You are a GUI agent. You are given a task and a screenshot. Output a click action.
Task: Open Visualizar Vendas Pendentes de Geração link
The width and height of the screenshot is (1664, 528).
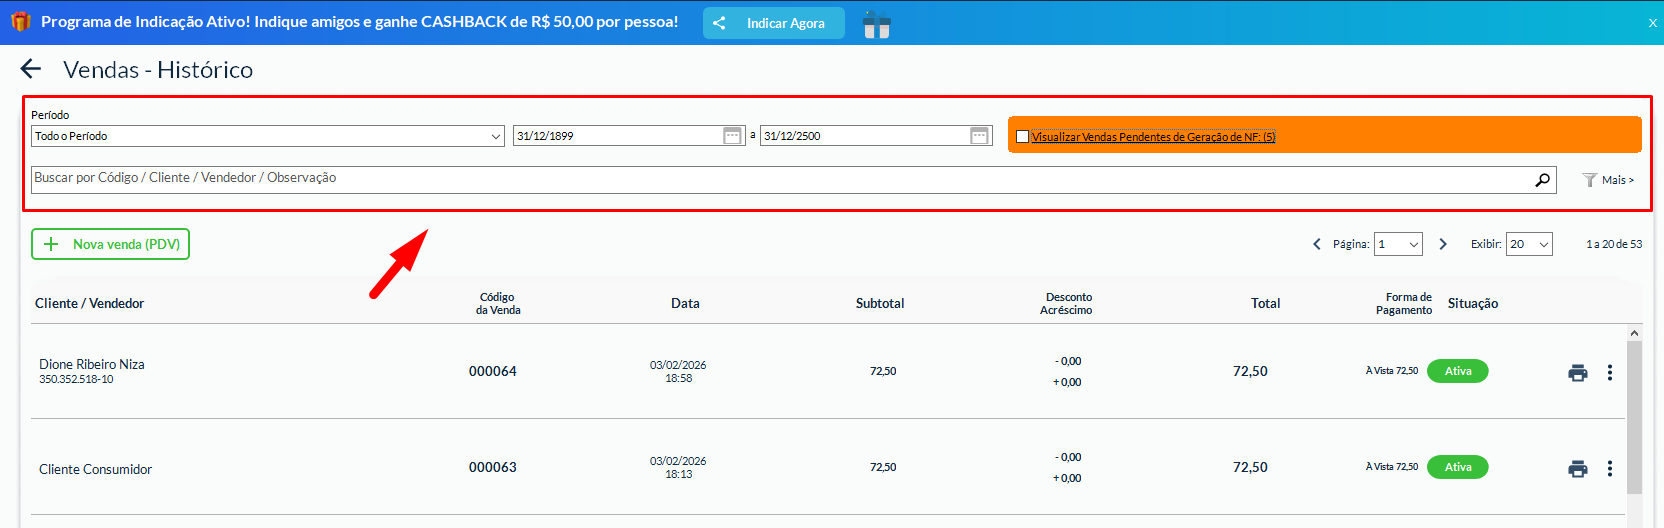[1153, 137]
